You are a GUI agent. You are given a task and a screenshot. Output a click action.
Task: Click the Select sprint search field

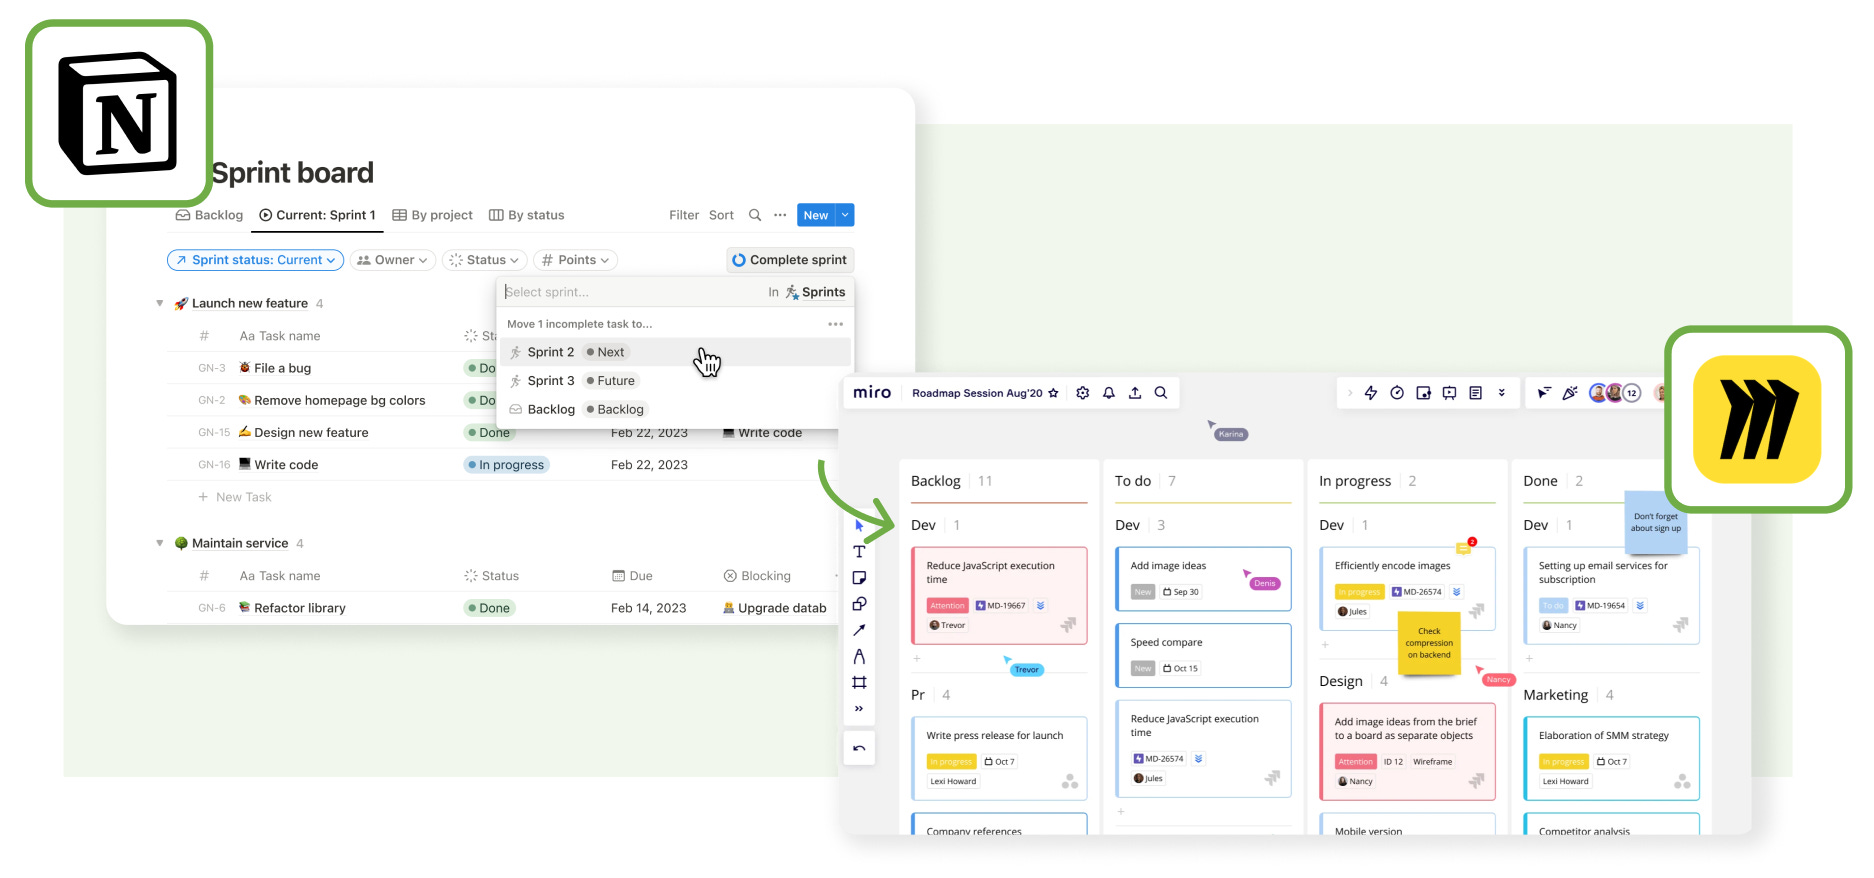(630, 292)
